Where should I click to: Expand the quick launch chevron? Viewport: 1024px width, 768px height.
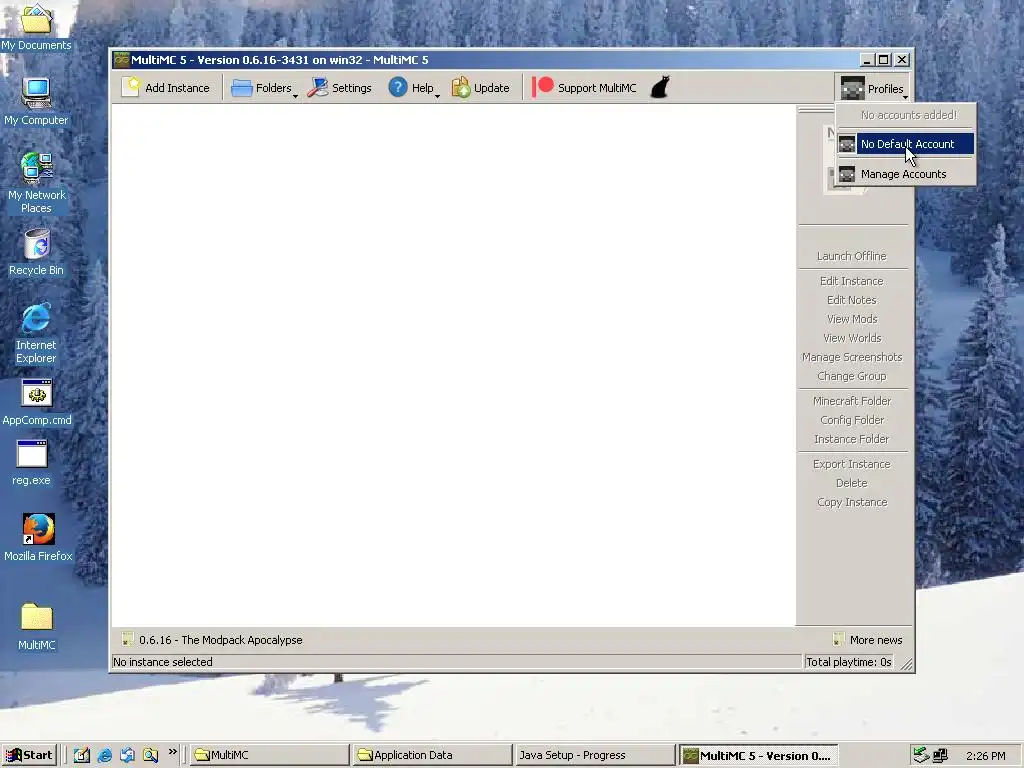coord(172,752)
